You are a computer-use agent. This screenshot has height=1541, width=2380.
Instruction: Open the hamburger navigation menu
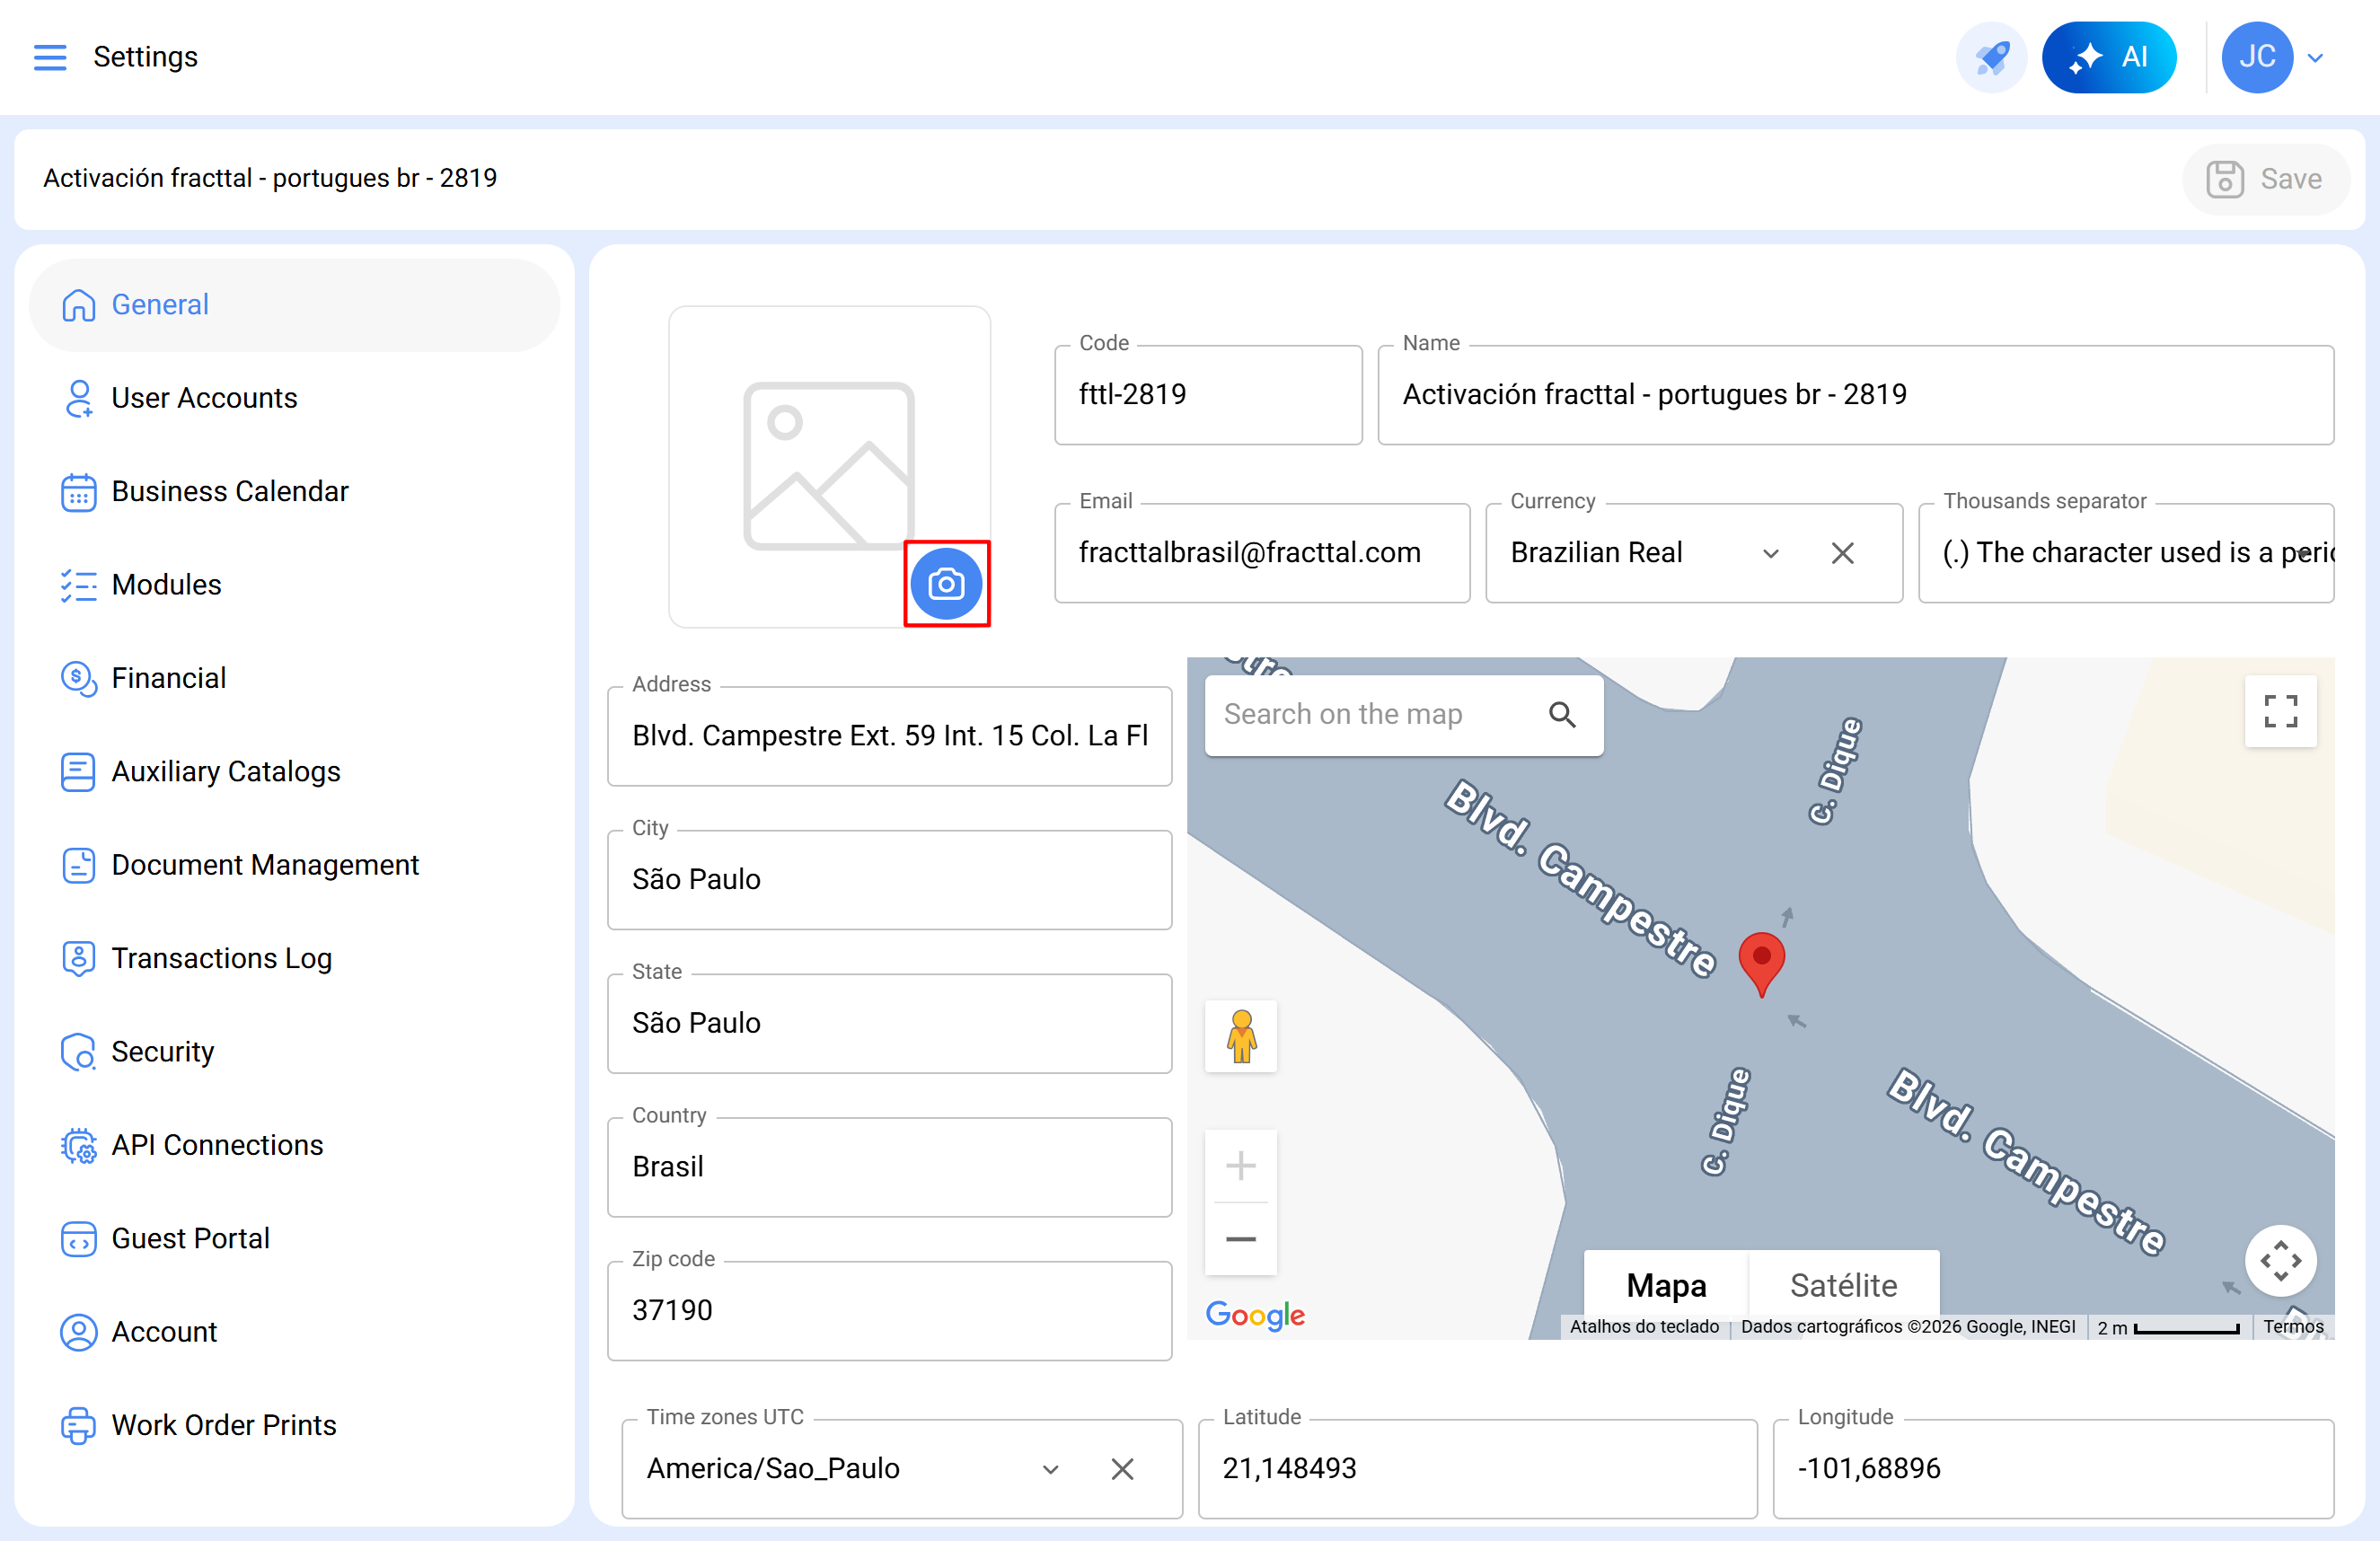point(50,57)
